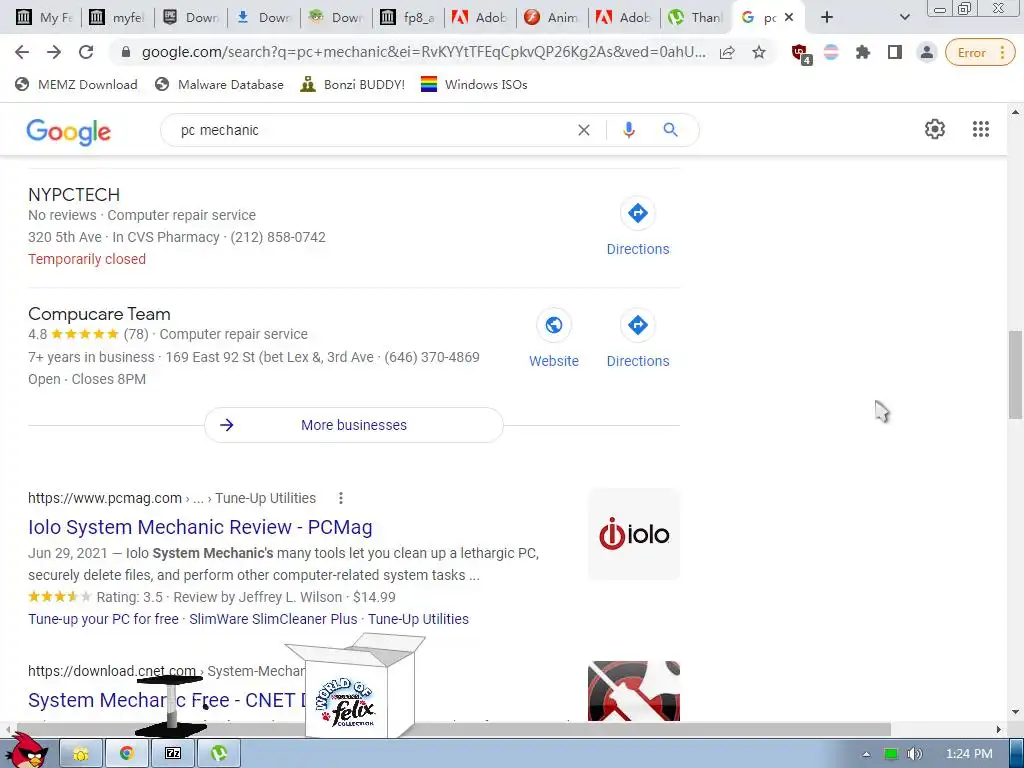Open the Bonzi BUDDY! bookmark
Viewport: 1024px width, 768px height.
tap(353, 84)
